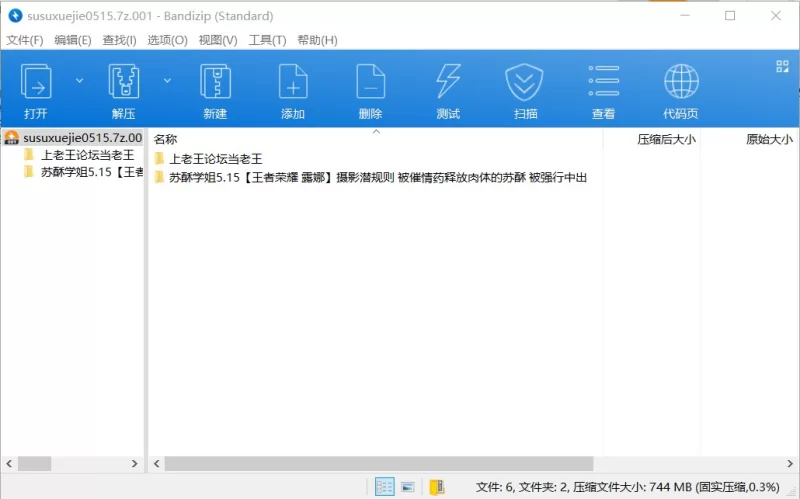Open the 选项(O) menu
This screenshot has width=800, height=499.
coord(167,40)
